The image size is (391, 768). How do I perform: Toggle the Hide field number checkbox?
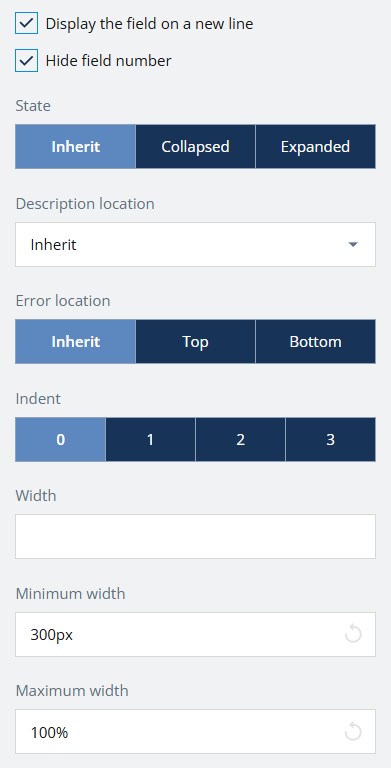(x=26, y=61)
